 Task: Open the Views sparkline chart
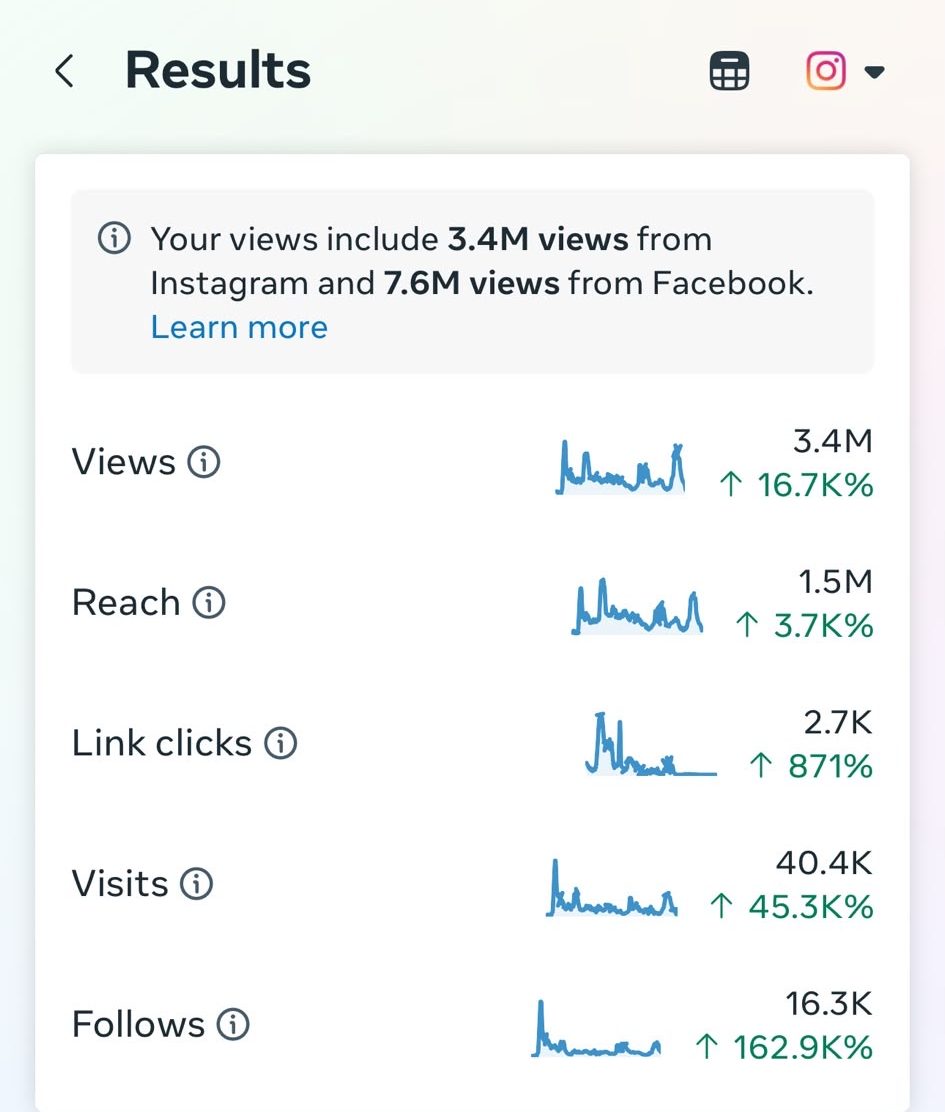620,467
